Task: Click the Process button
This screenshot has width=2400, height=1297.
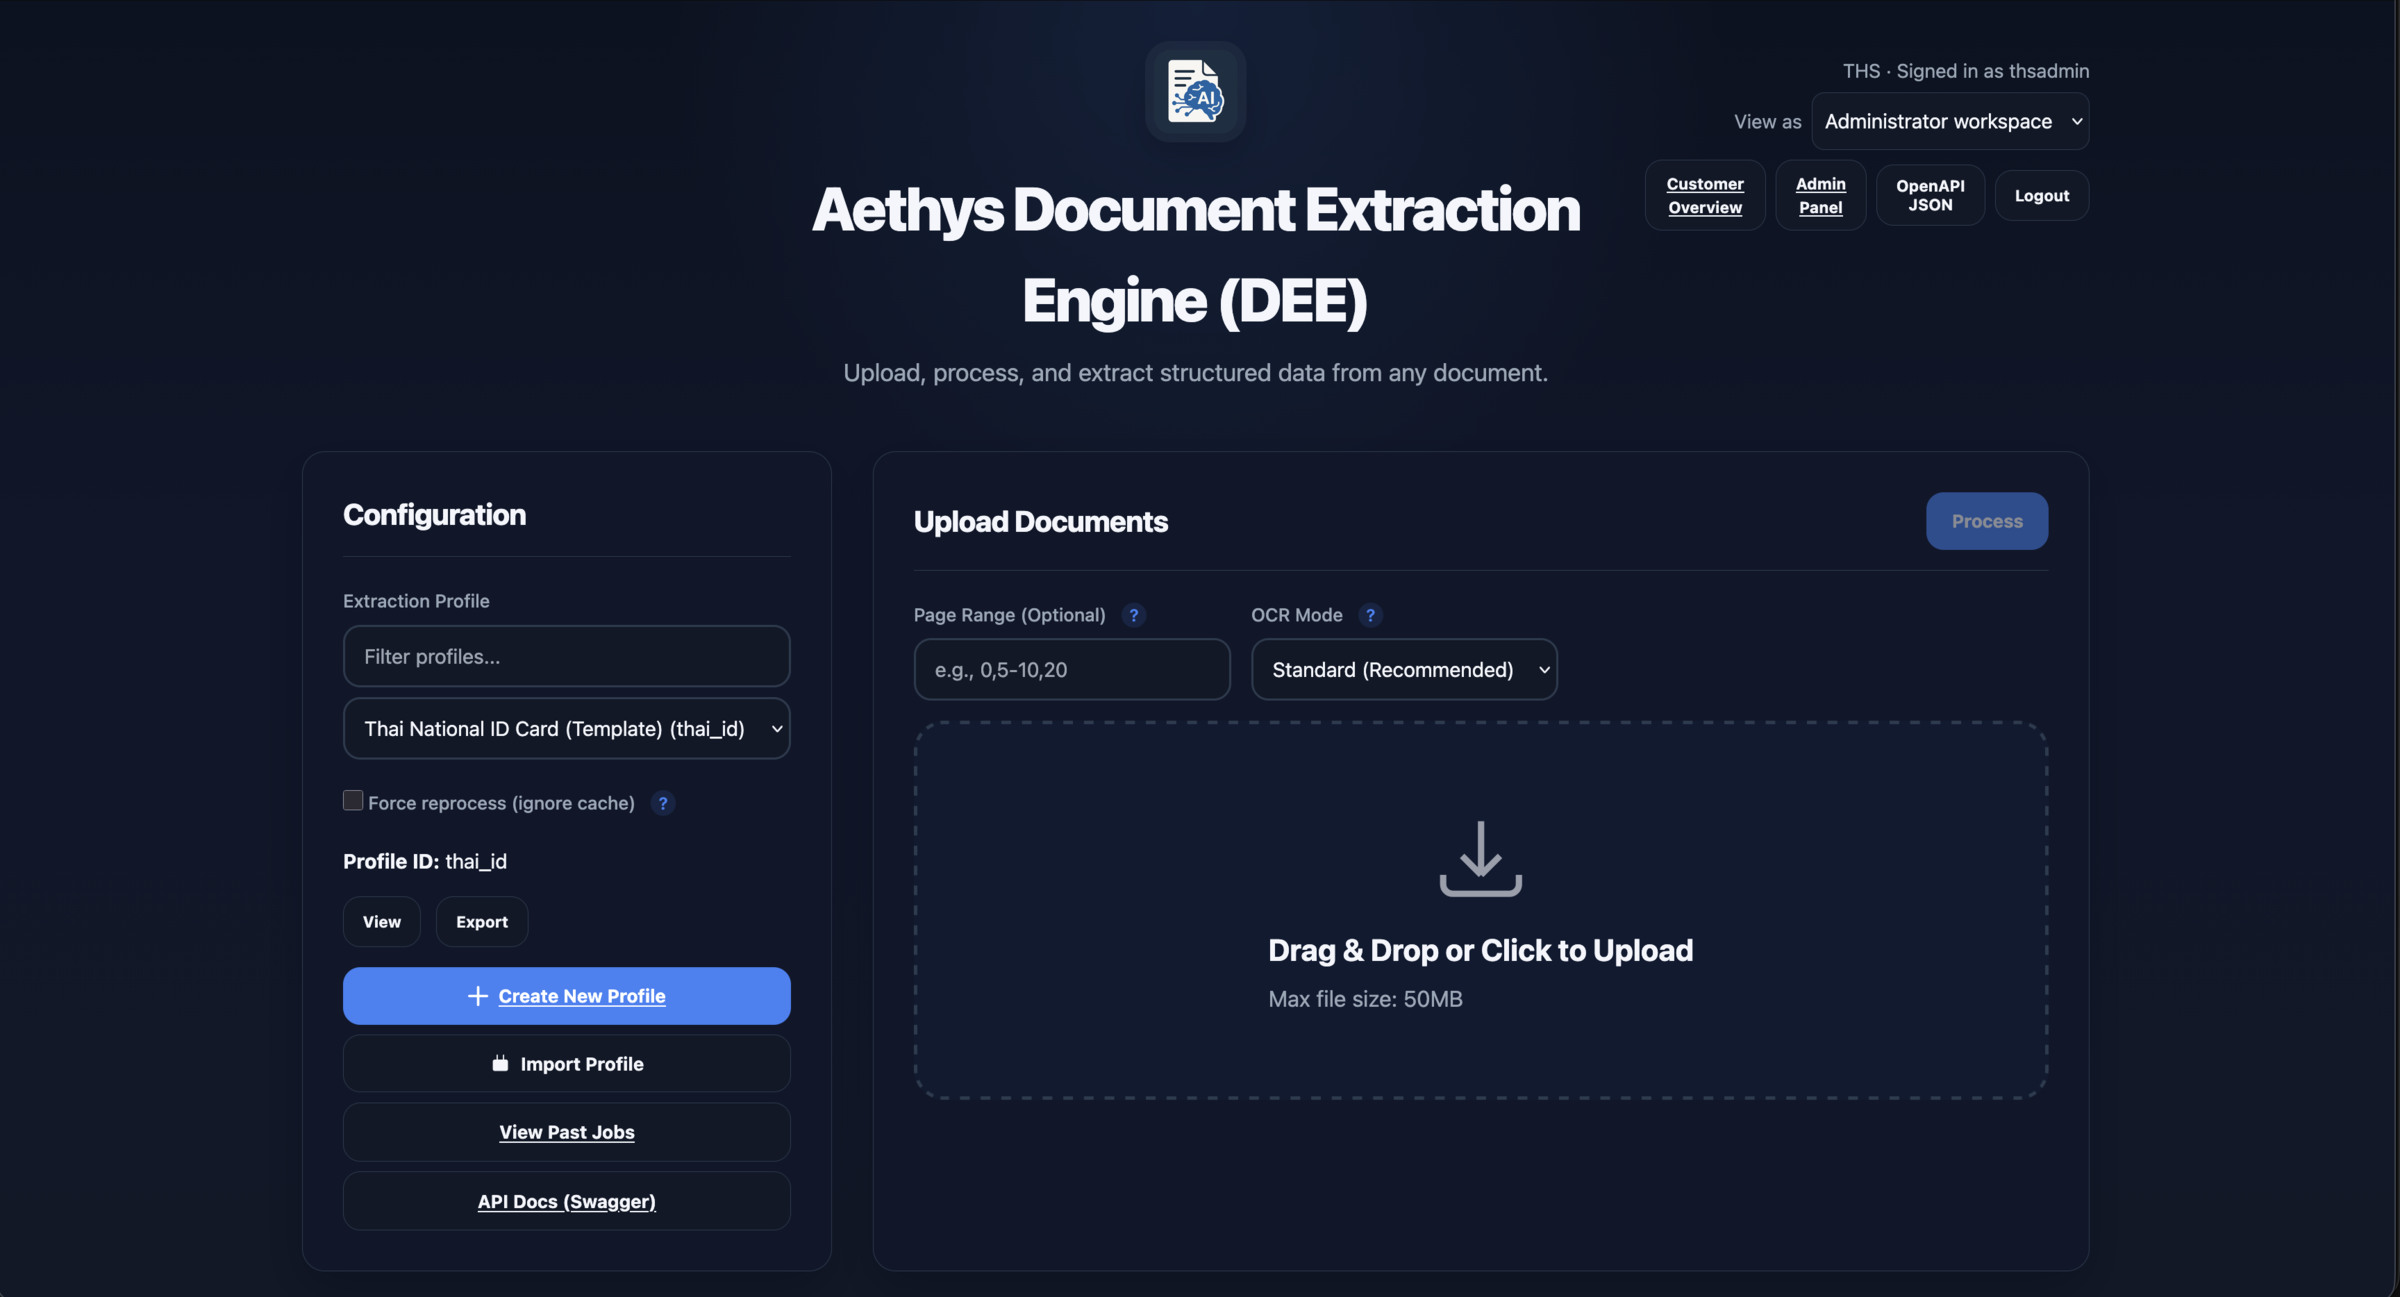Action: point(1987,521)
